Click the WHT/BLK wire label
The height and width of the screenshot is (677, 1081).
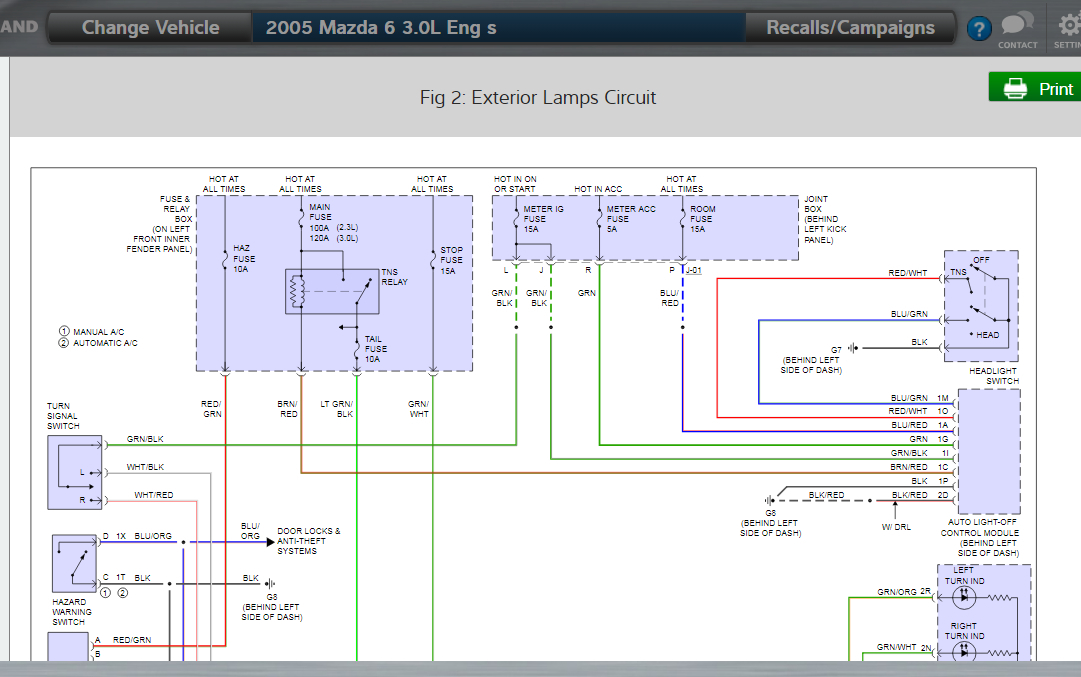coord(145,467)
